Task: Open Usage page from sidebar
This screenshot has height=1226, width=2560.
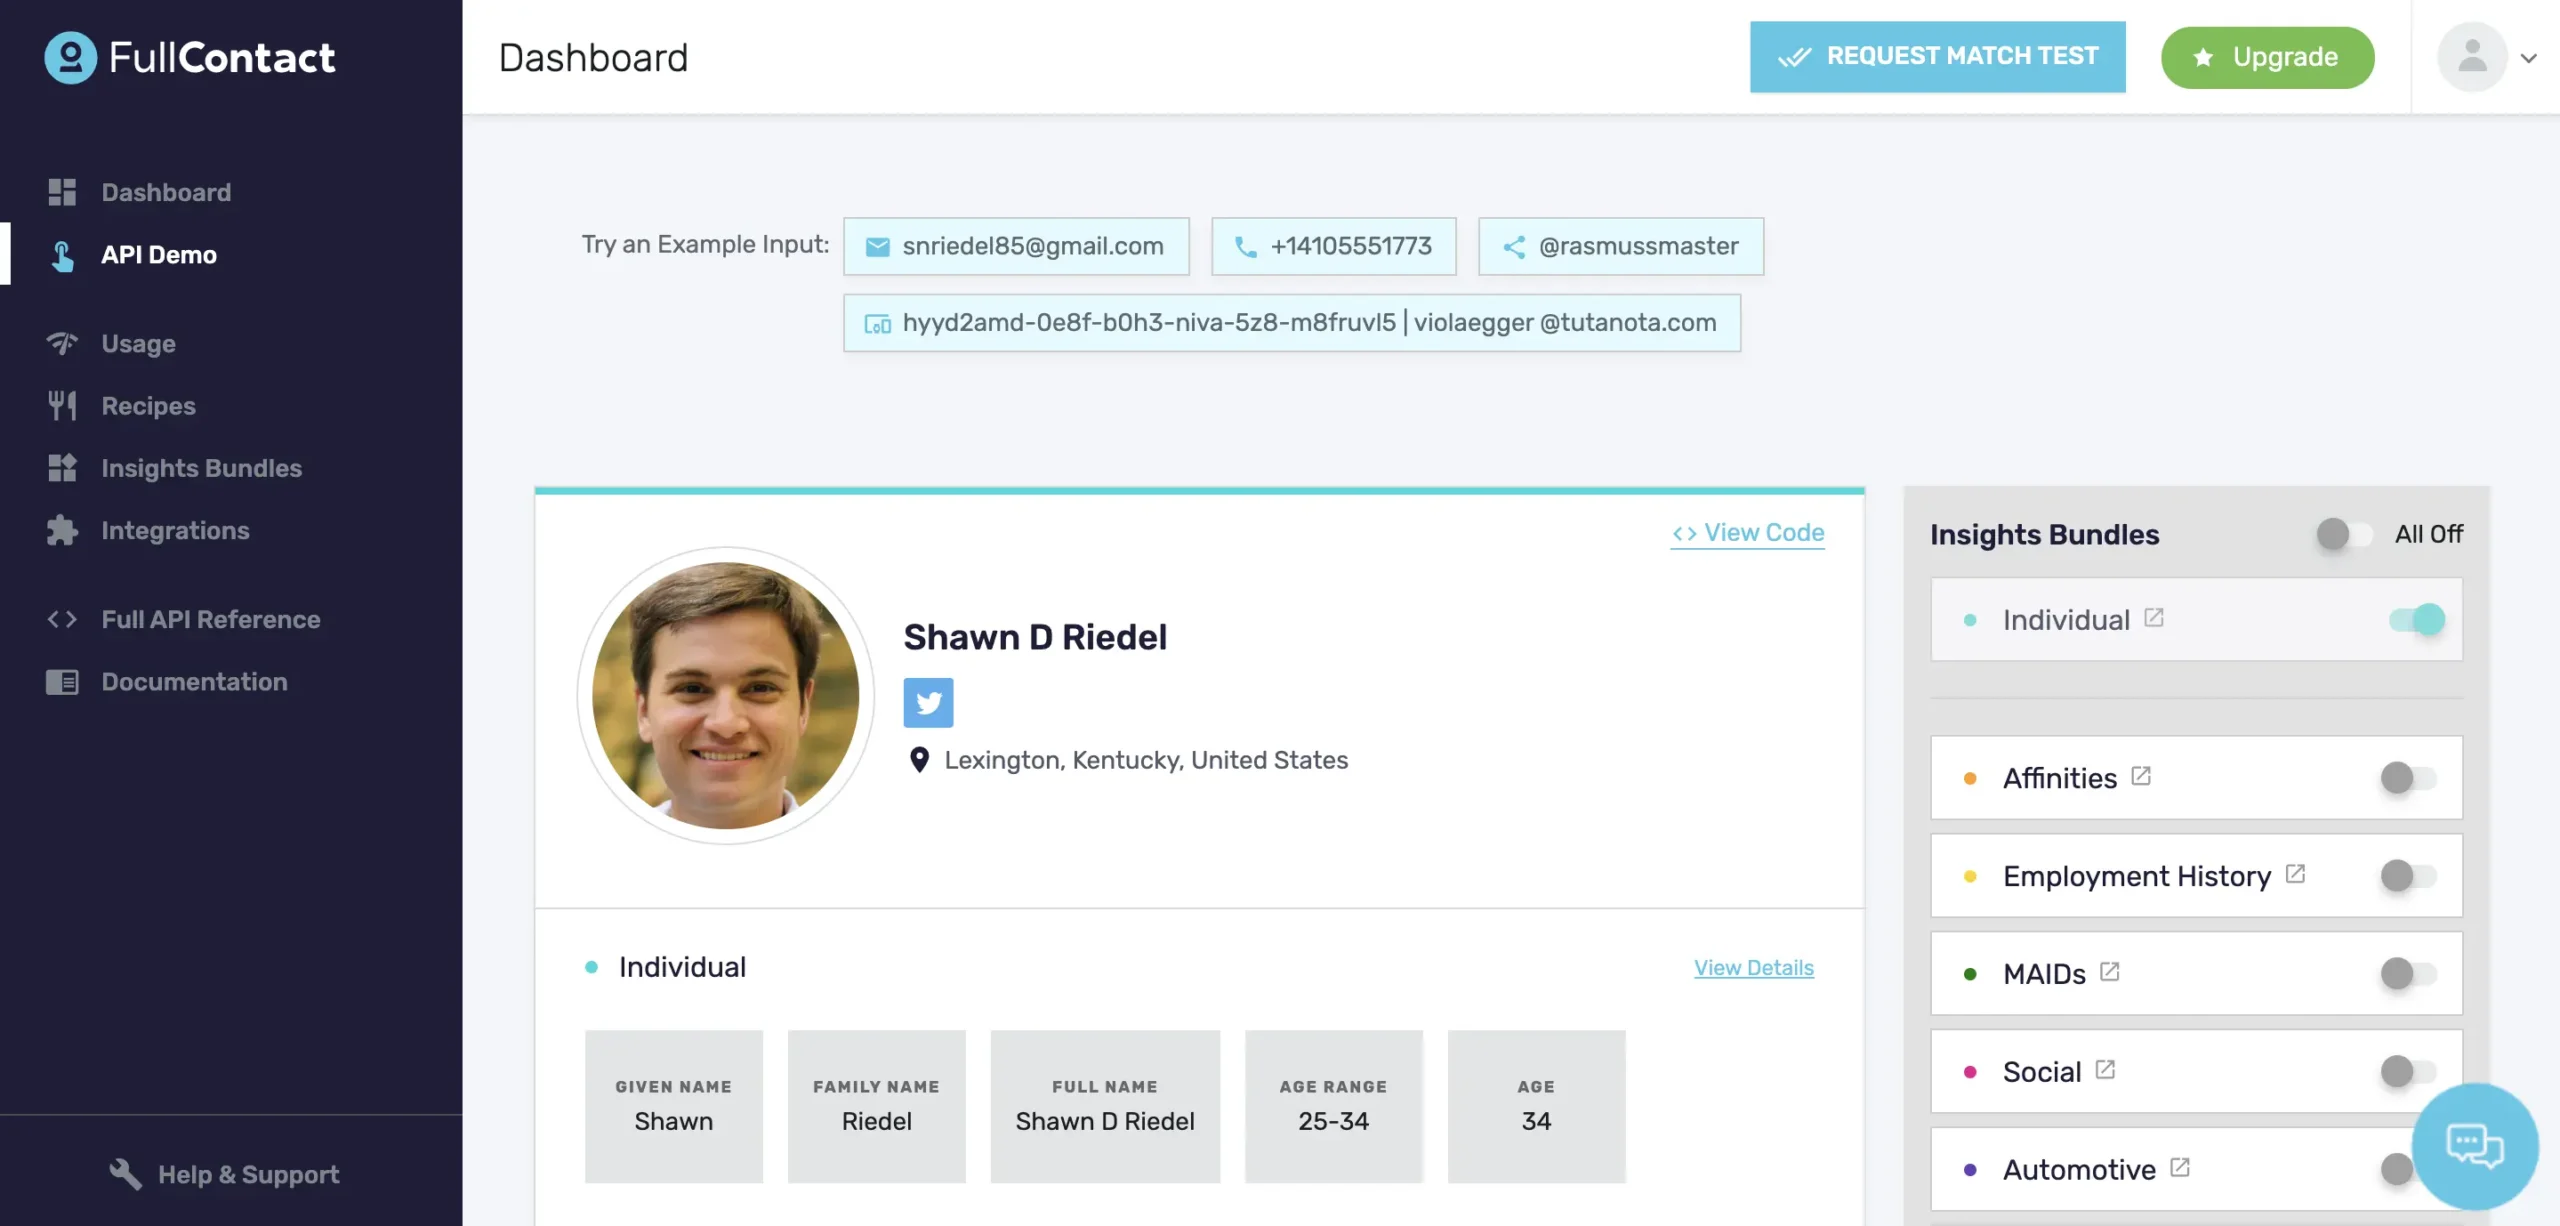Action: coord(138,344)
